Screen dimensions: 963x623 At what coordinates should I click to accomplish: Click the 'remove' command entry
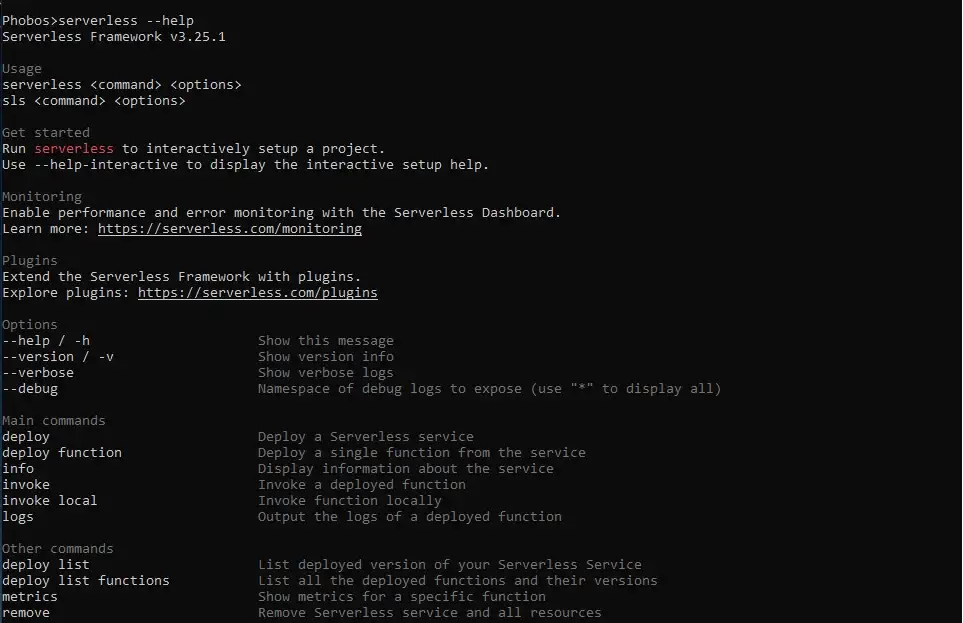click(26, 613)
